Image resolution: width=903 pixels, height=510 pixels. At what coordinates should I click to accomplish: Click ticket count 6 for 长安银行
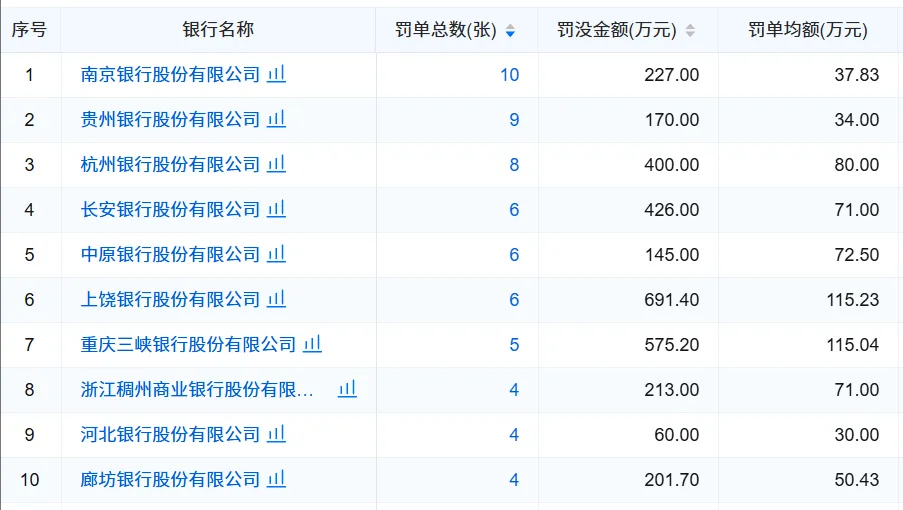point(514,210)
